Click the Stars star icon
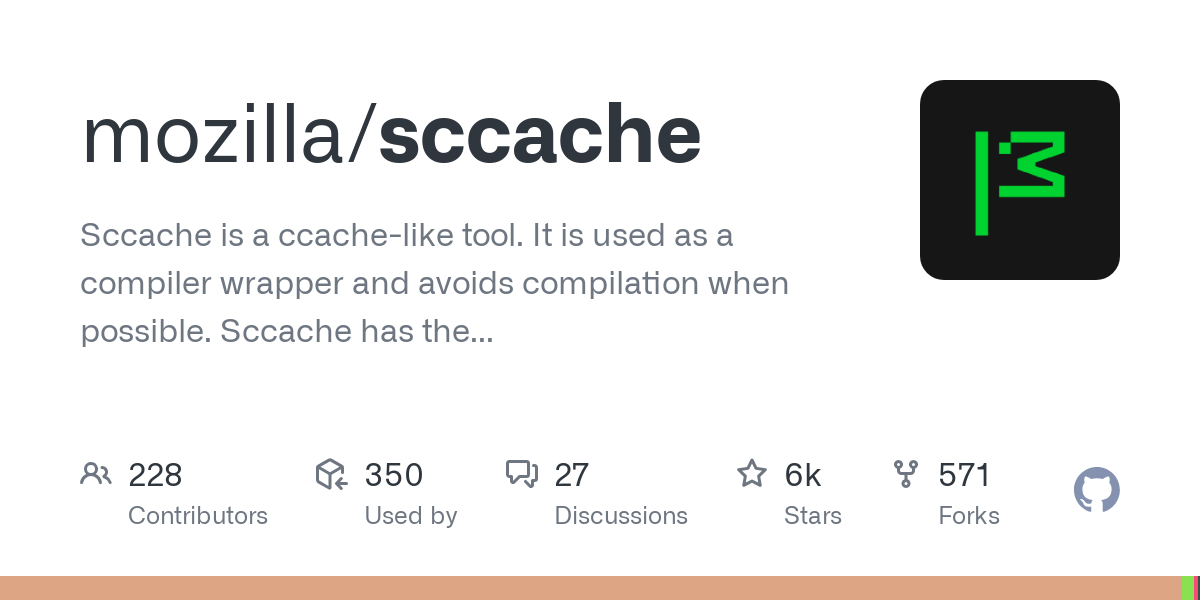Viewport: 1200px width, 600px height. coord(752,474)
